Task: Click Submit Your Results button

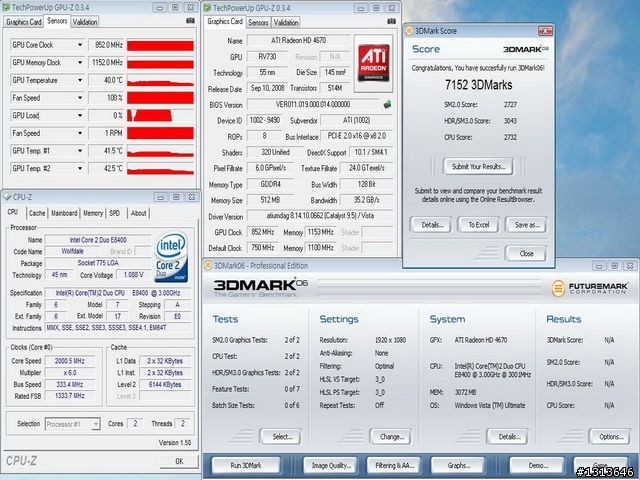Action: pyautogui.click(x=478, y=167)
